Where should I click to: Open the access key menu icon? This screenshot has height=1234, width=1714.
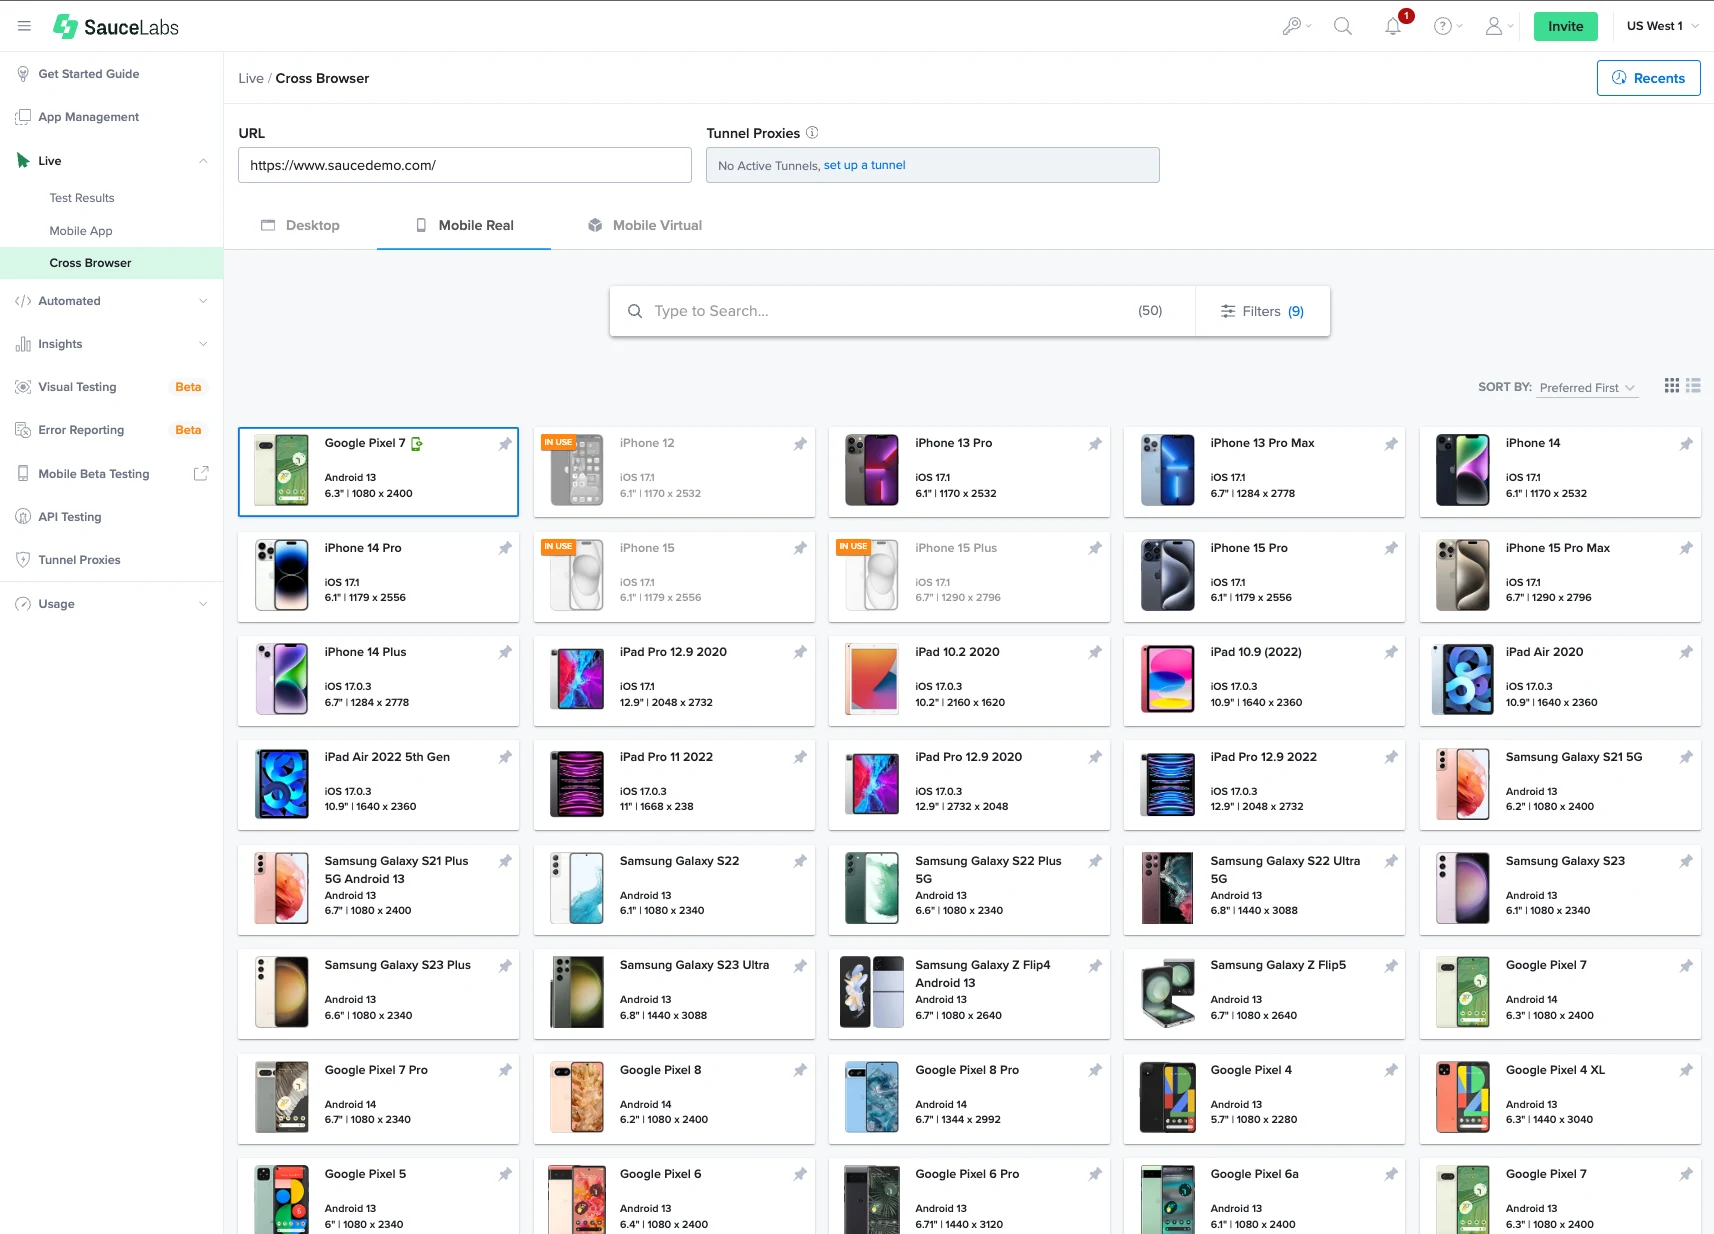coord(1294,27)
